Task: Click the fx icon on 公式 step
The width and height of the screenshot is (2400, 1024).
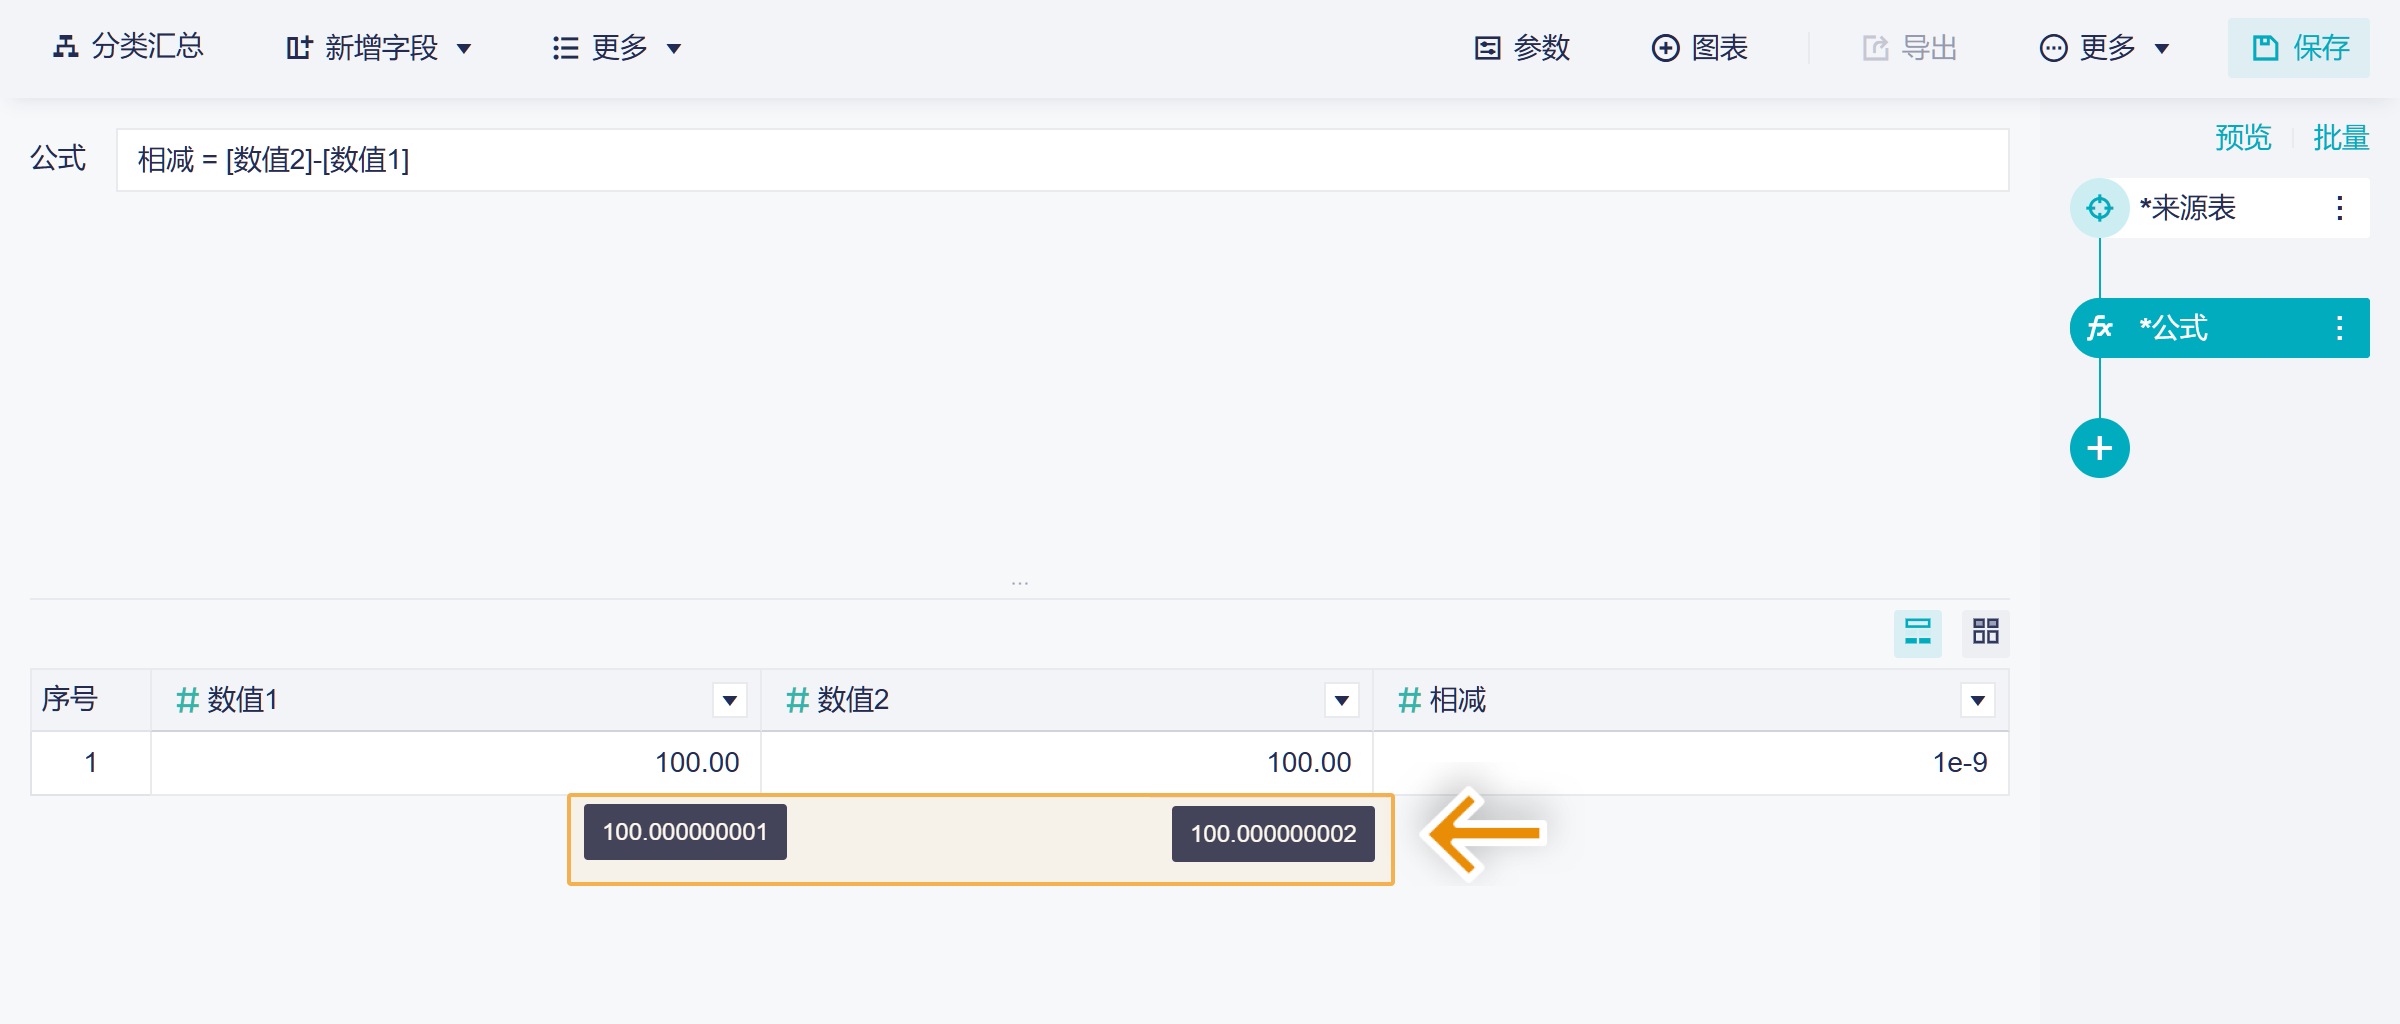Action: pyautogui.click(x=2100, y=328)
